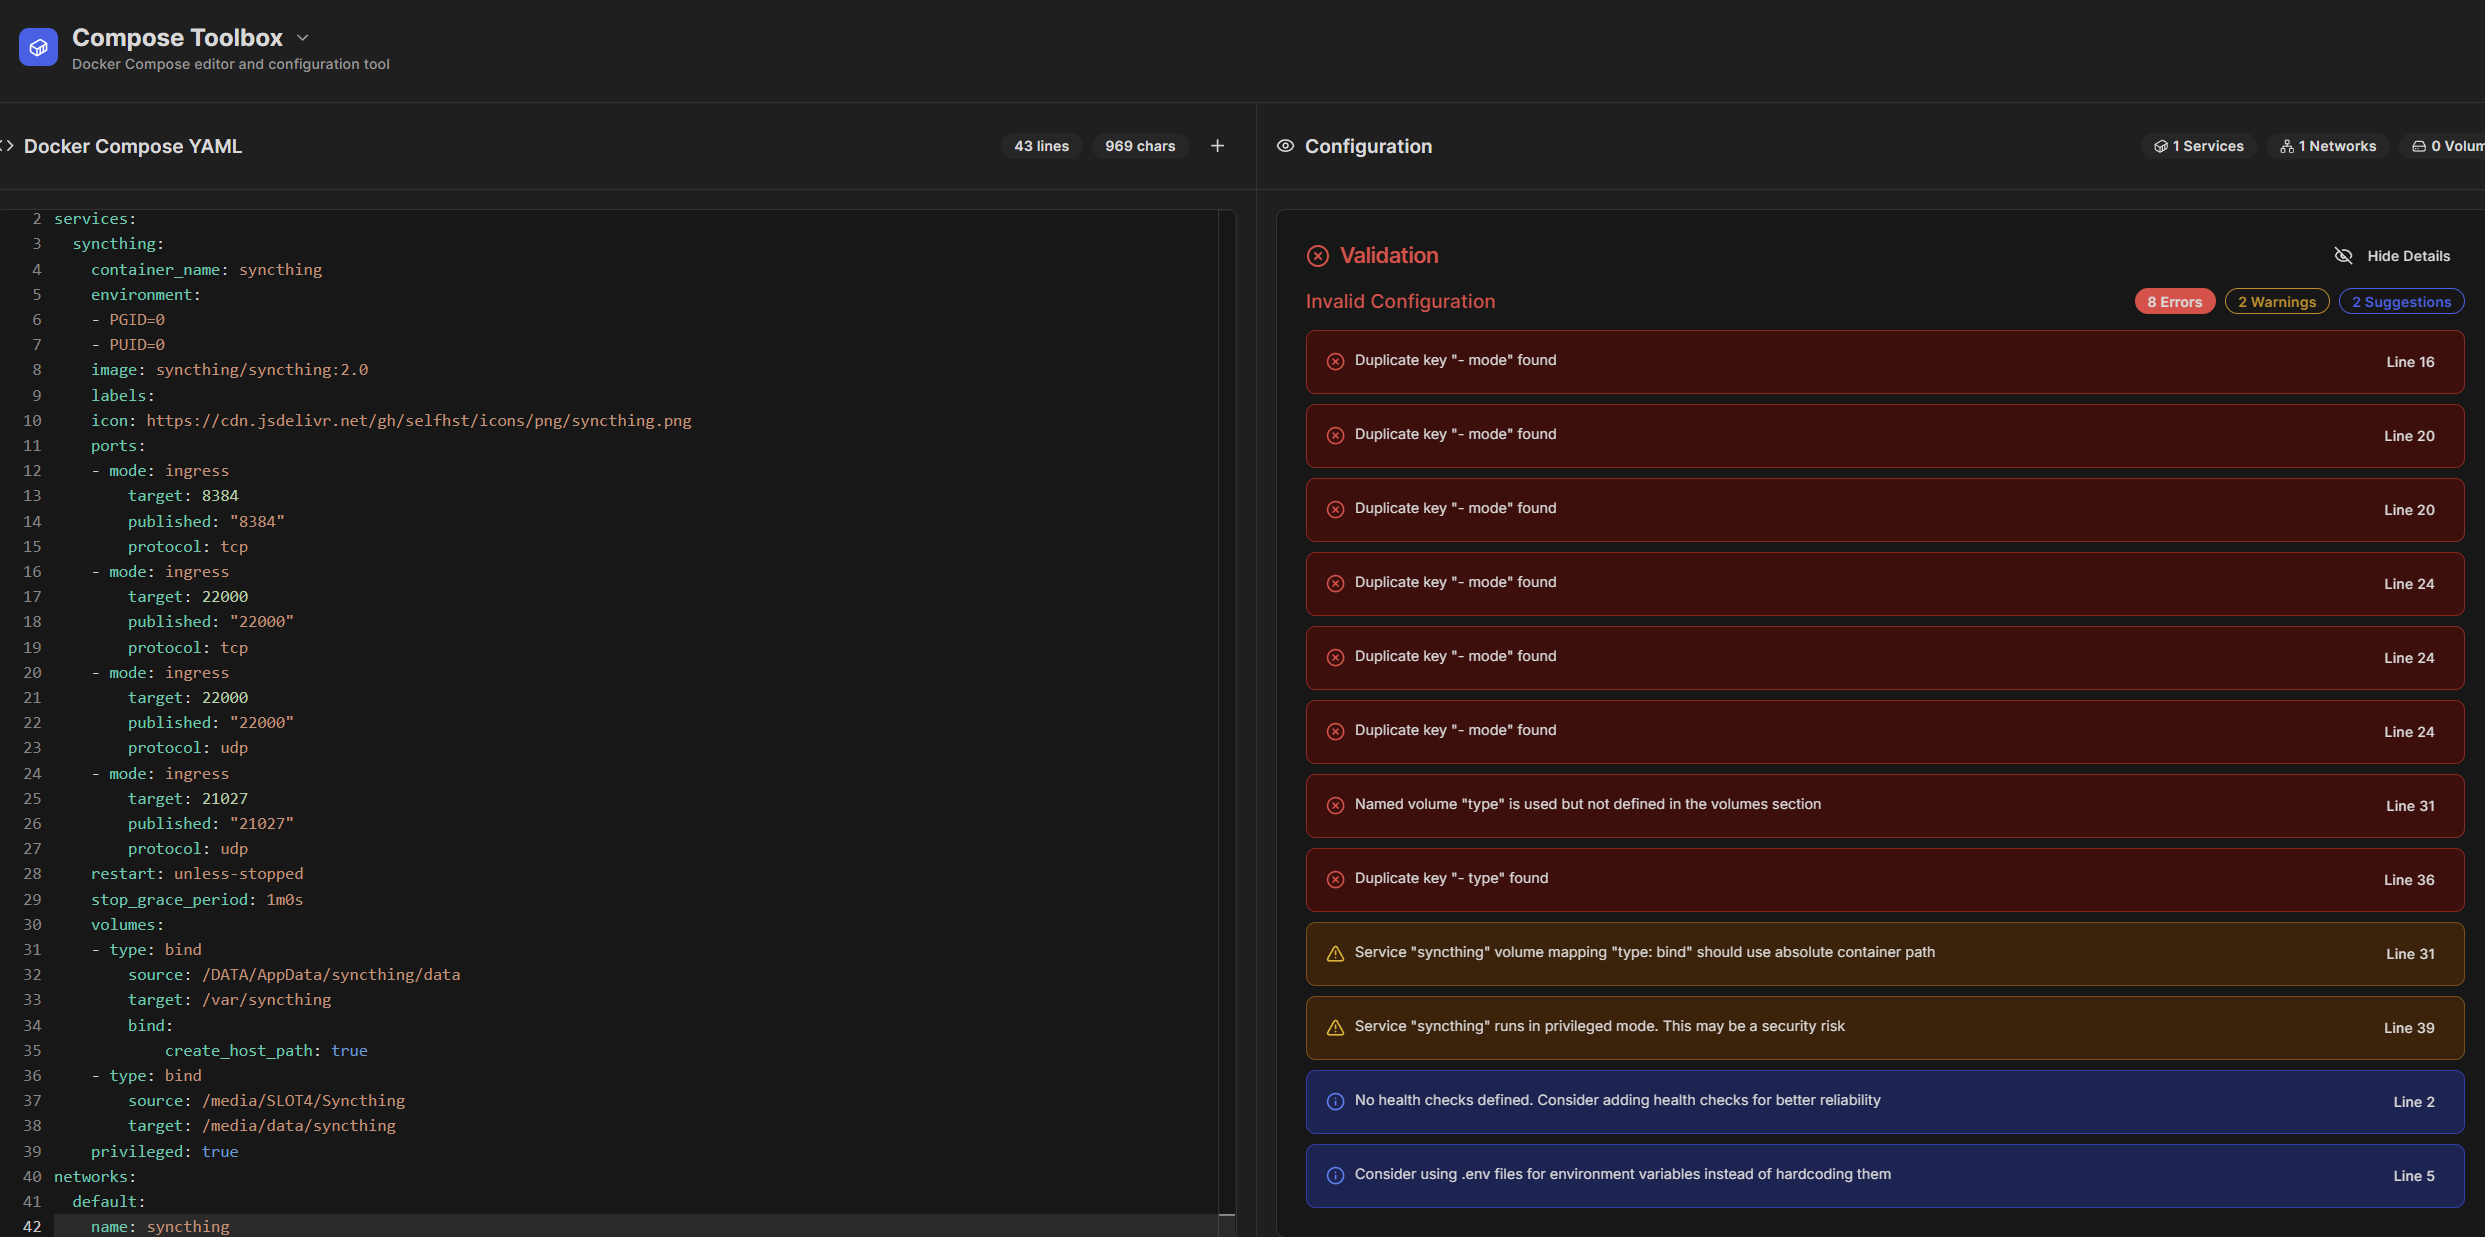Open the Compose Toolbox title dropdown chevron

point(303,38)
